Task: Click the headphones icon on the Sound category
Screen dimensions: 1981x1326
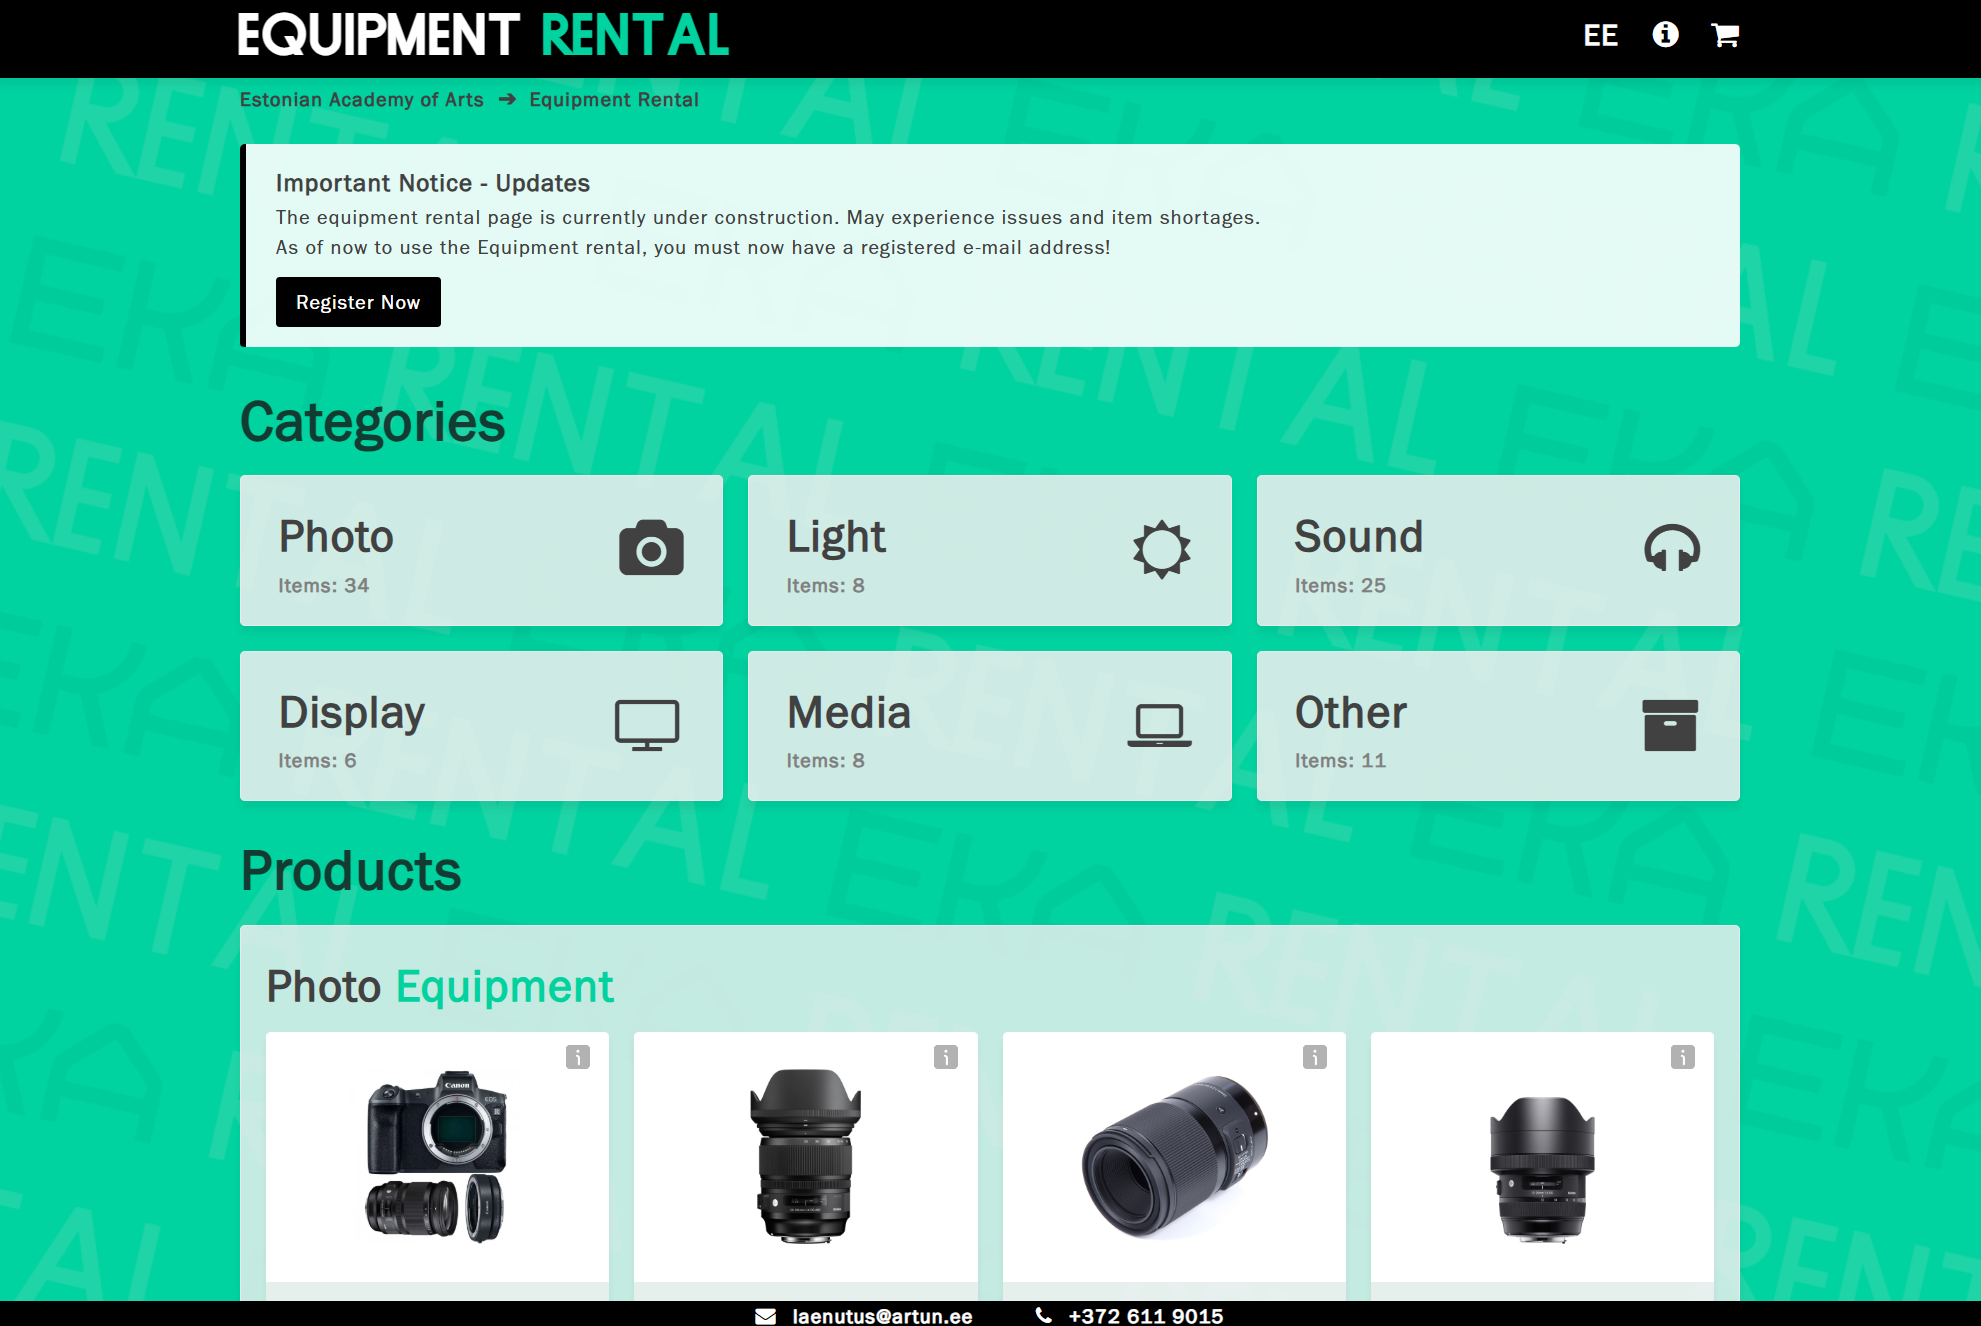Action: tap(1672, 548)
